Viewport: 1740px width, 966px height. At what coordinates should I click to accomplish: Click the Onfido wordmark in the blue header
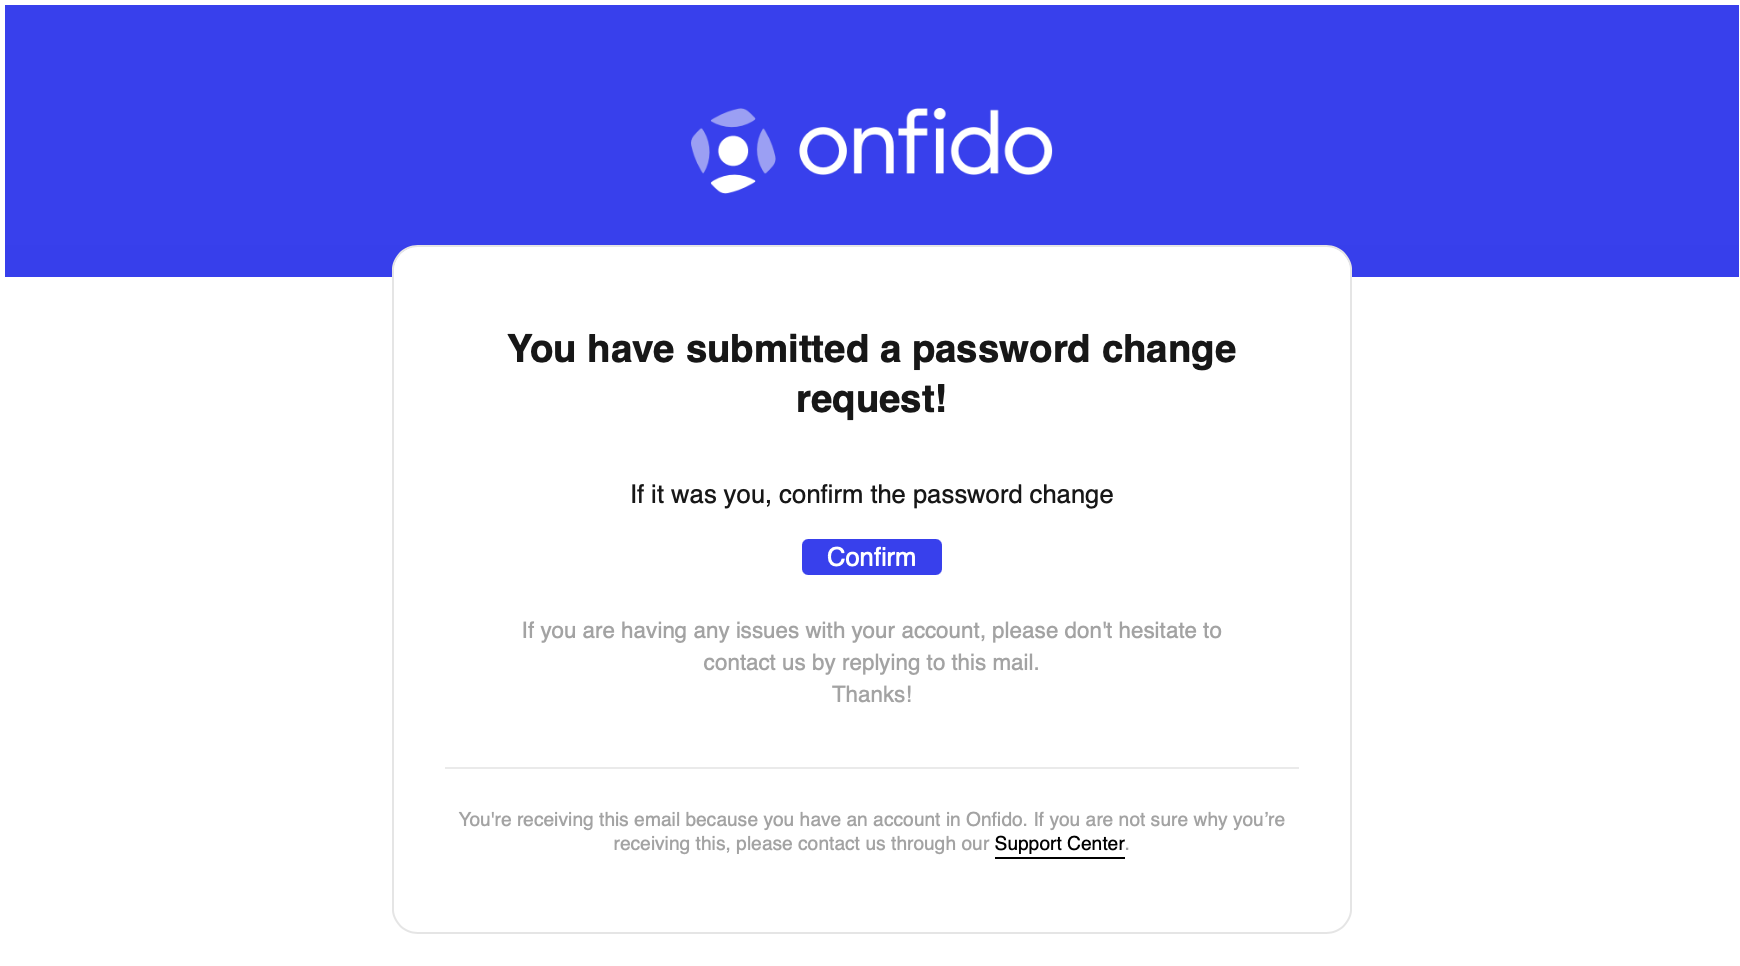pos(925,145)
